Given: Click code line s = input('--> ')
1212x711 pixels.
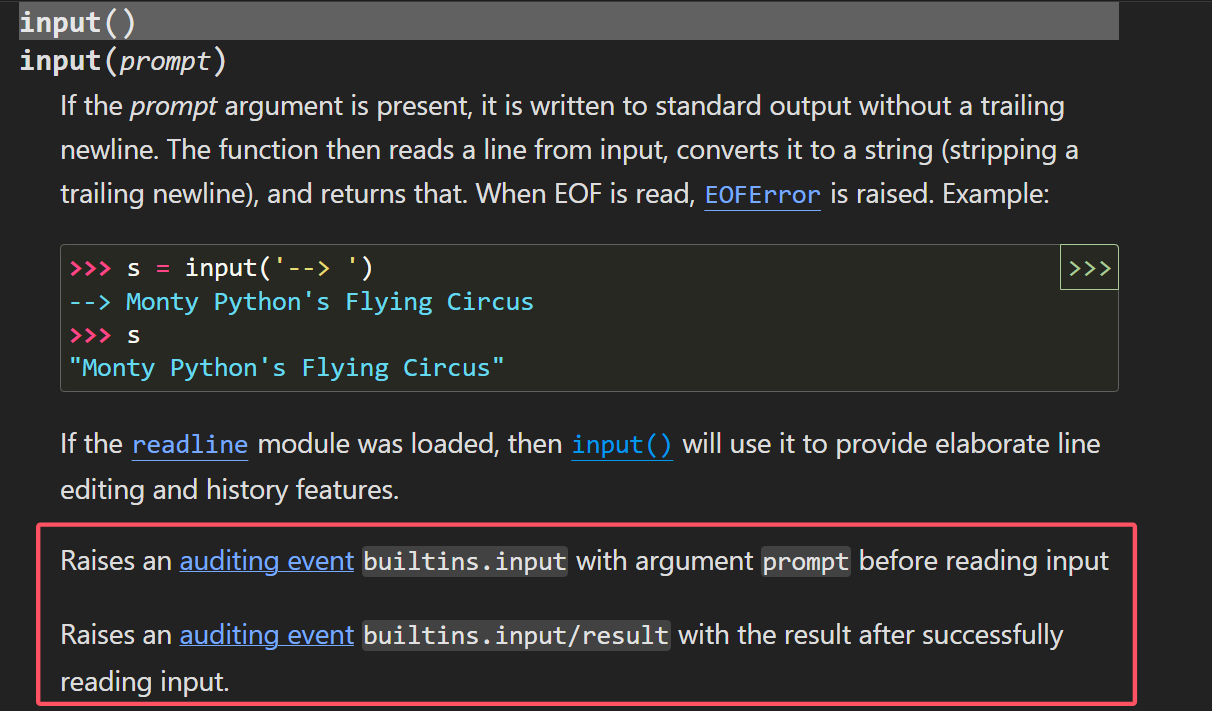Looking at the screenshot, I should pyautogui.click(x=221, y=268).
